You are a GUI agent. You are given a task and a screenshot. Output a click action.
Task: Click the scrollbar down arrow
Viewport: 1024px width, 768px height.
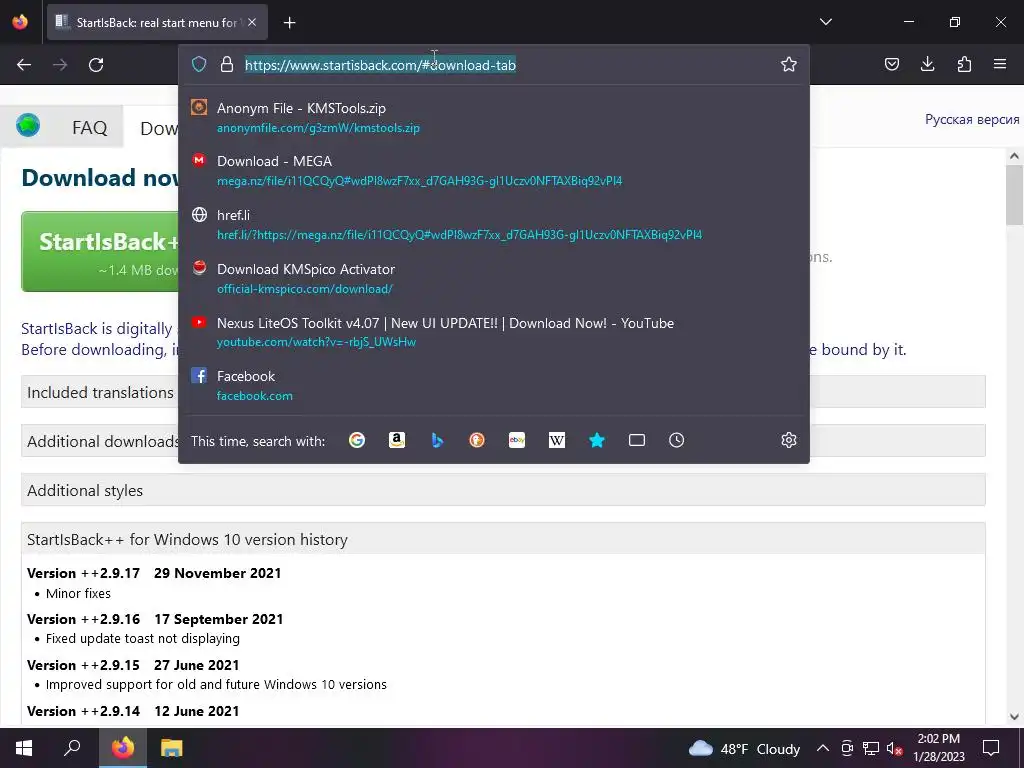pos(1014,716)
